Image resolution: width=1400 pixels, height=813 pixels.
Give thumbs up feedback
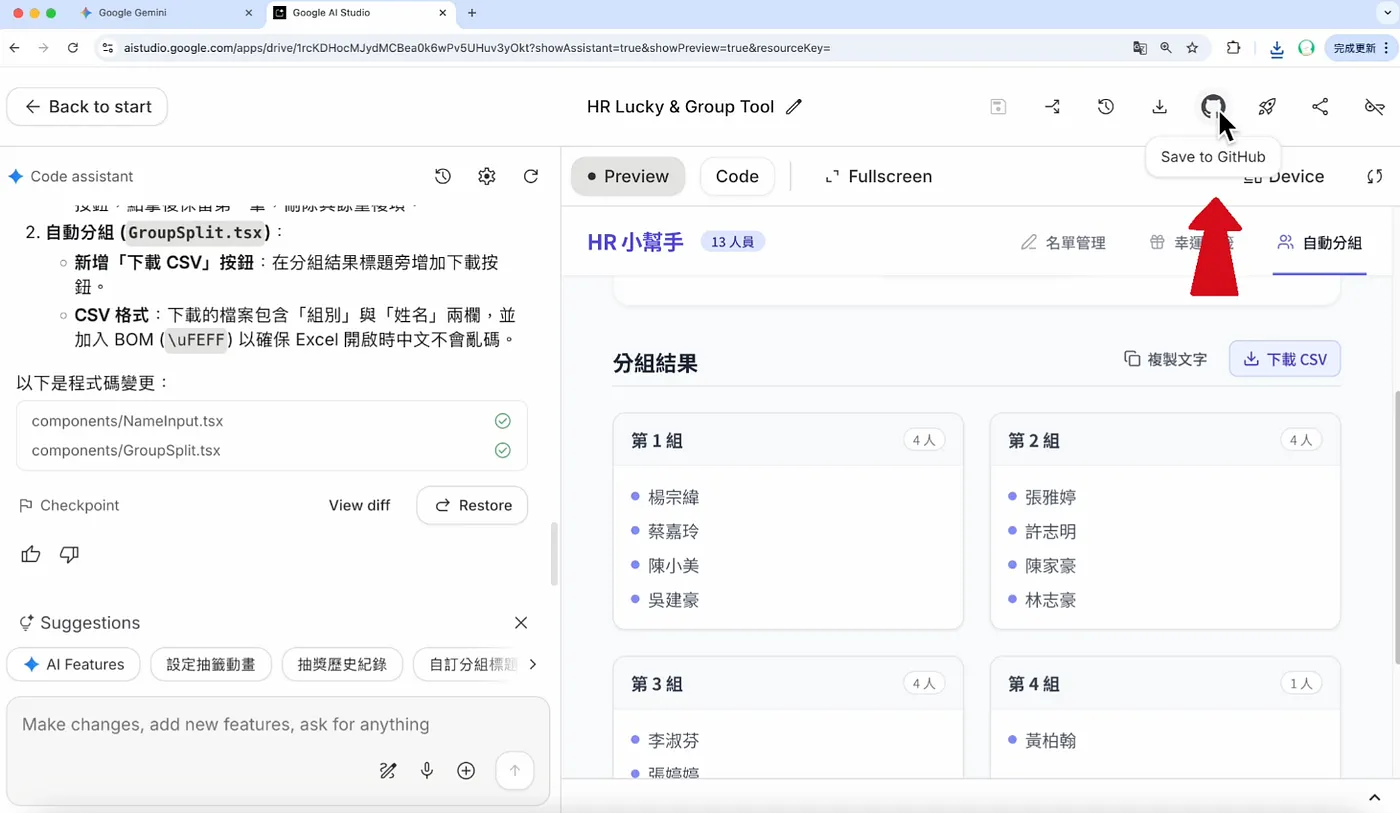31,554
